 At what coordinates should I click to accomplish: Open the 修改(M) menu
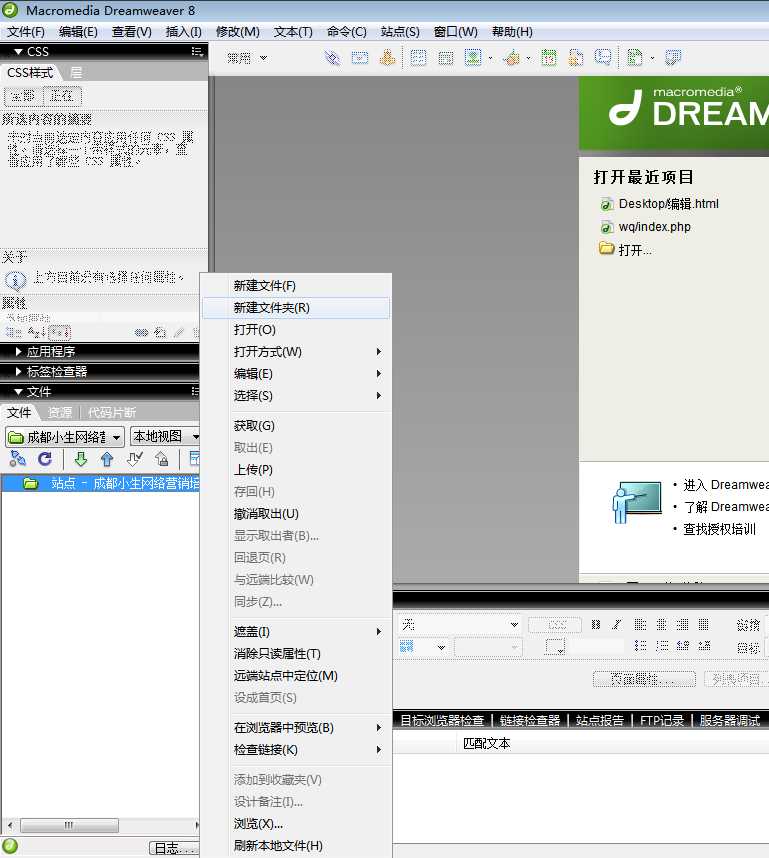[x=238, y=32]
